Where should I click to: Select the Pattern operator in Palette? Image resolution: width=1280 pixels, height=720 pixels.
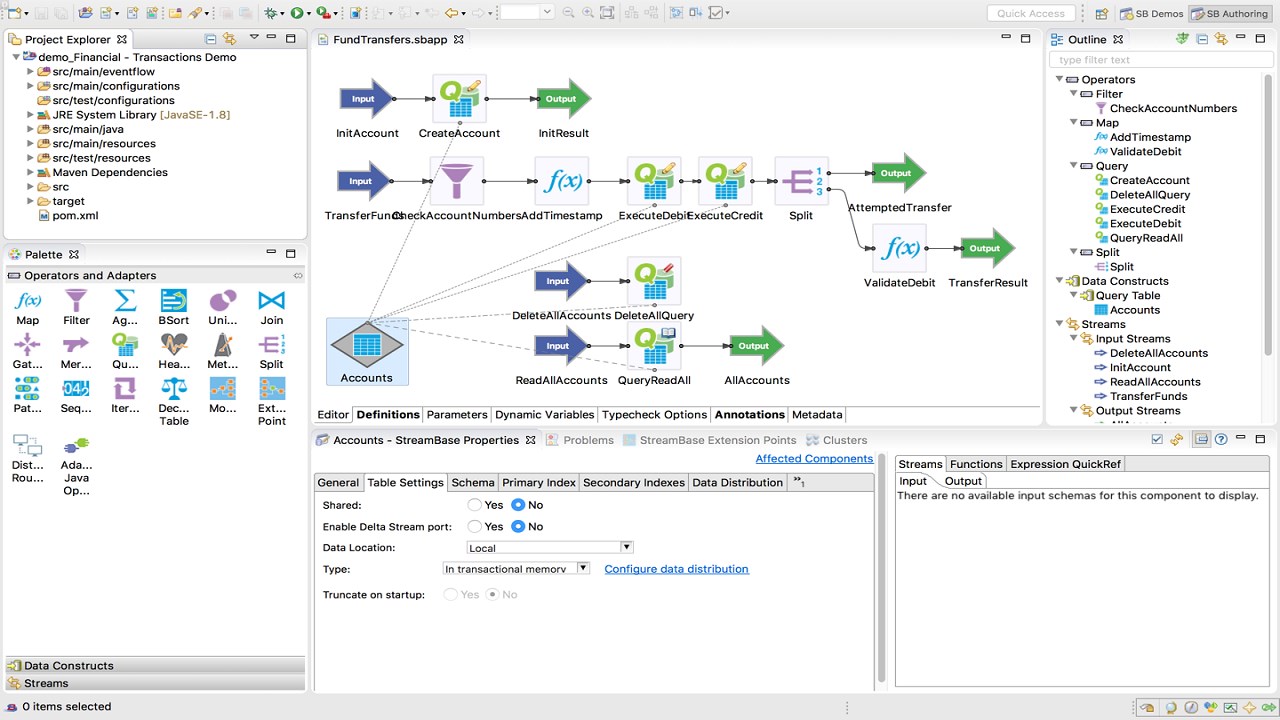(27, 396)
